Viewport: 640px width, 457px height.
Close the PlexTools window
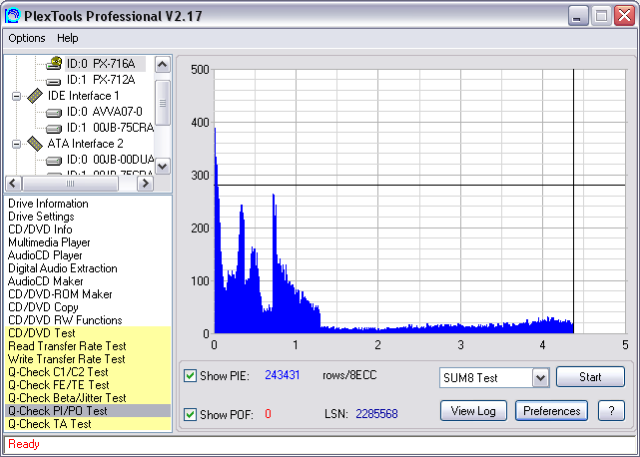coord(625,16)
